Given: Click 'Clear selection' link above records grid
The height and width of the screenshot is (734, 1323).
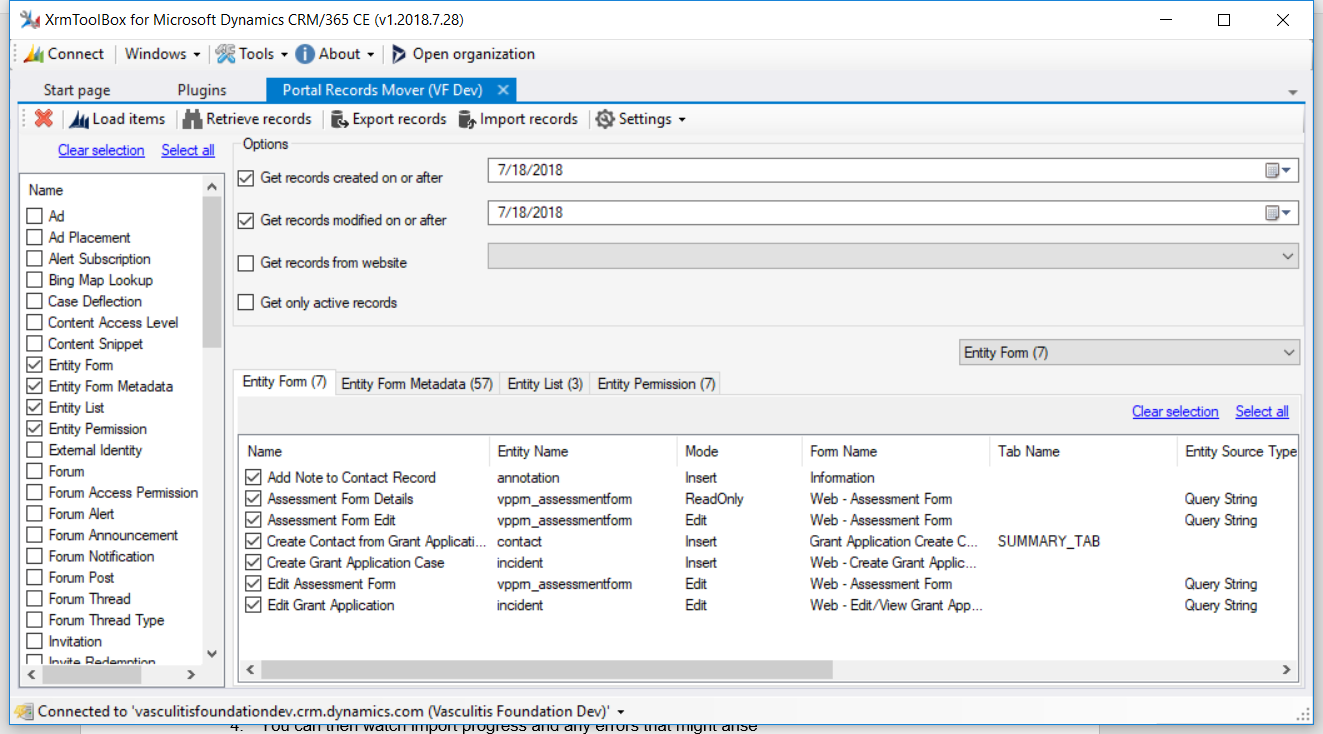Looking at the screenshot, I should 1175,411.
